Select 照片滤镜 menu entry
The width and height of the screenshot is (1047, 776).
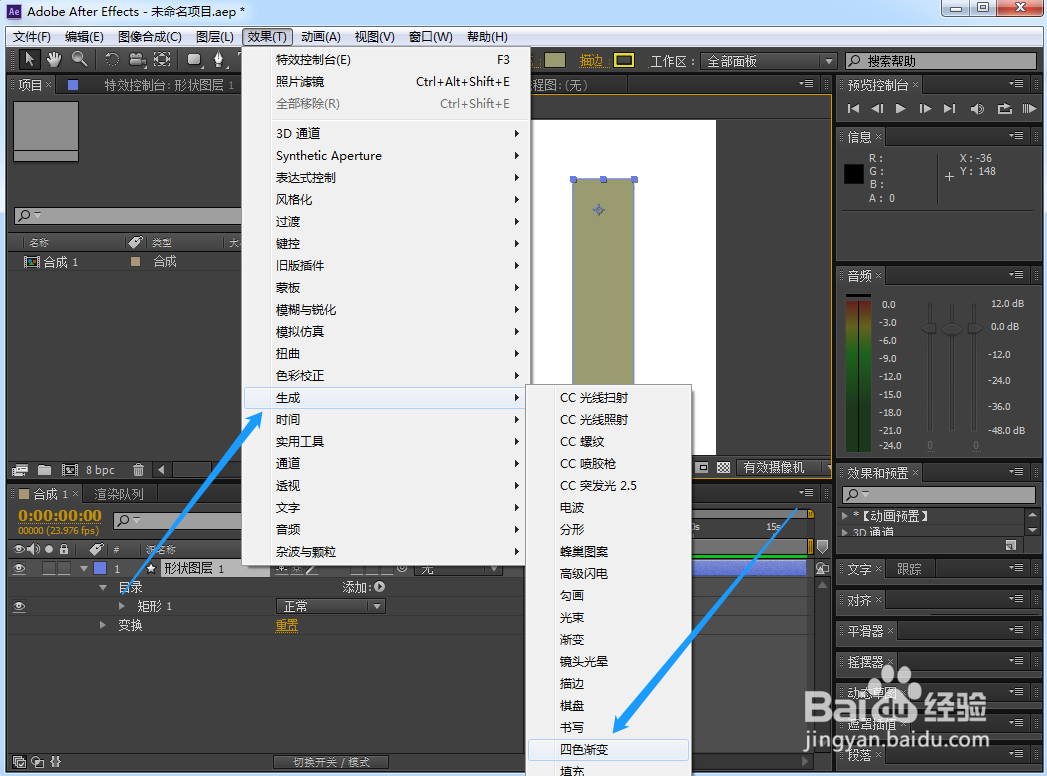[387, 81]
